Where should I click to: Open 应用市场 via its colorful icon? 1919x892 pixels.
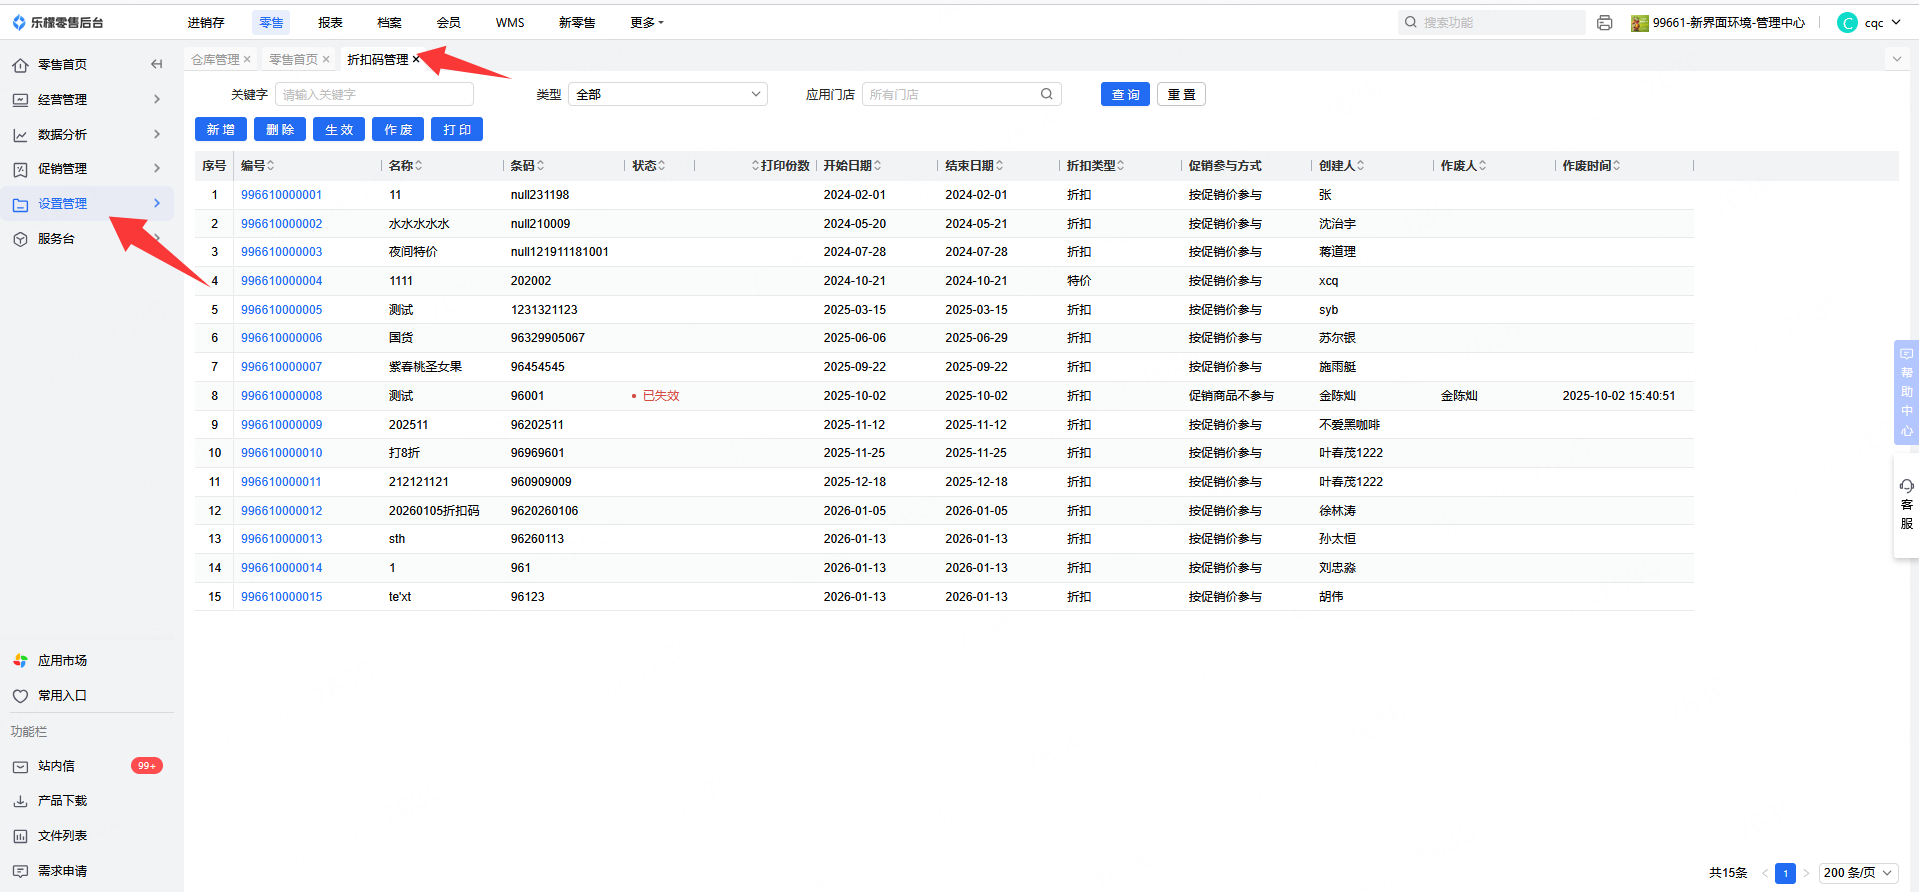pyautogui.click(x=20, y=661)
